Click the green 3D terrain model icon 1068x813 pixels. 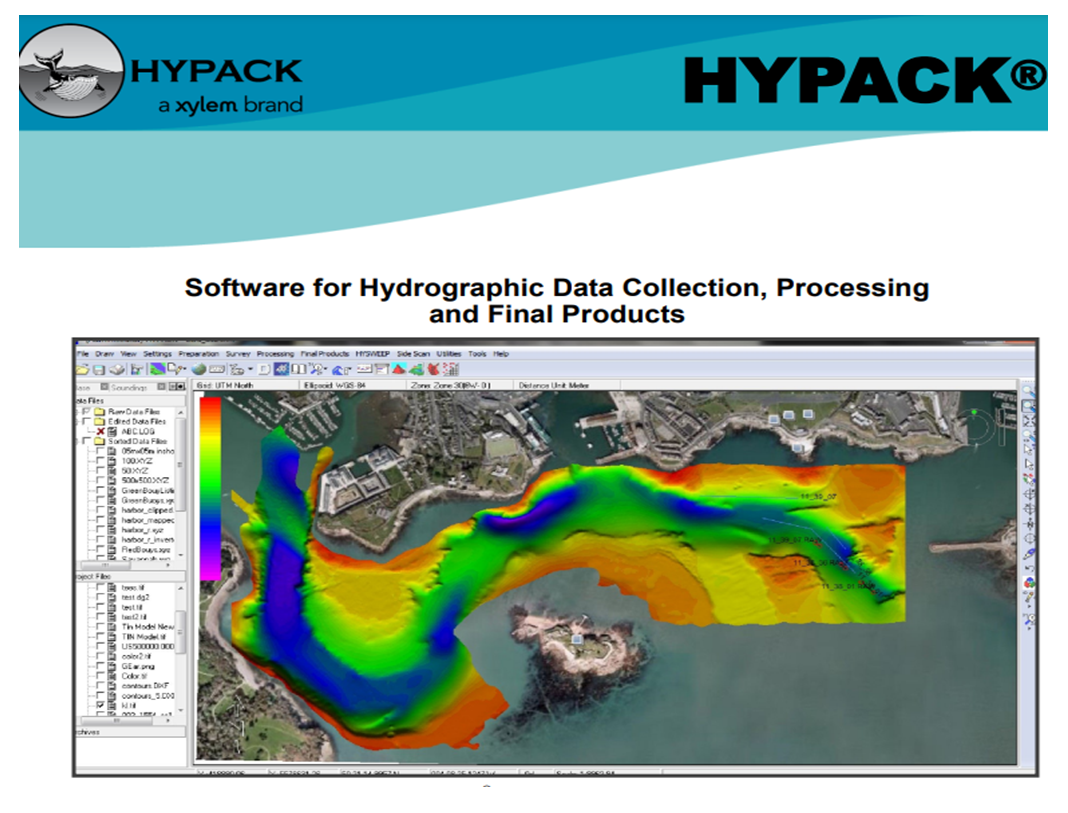pos(416,369)
